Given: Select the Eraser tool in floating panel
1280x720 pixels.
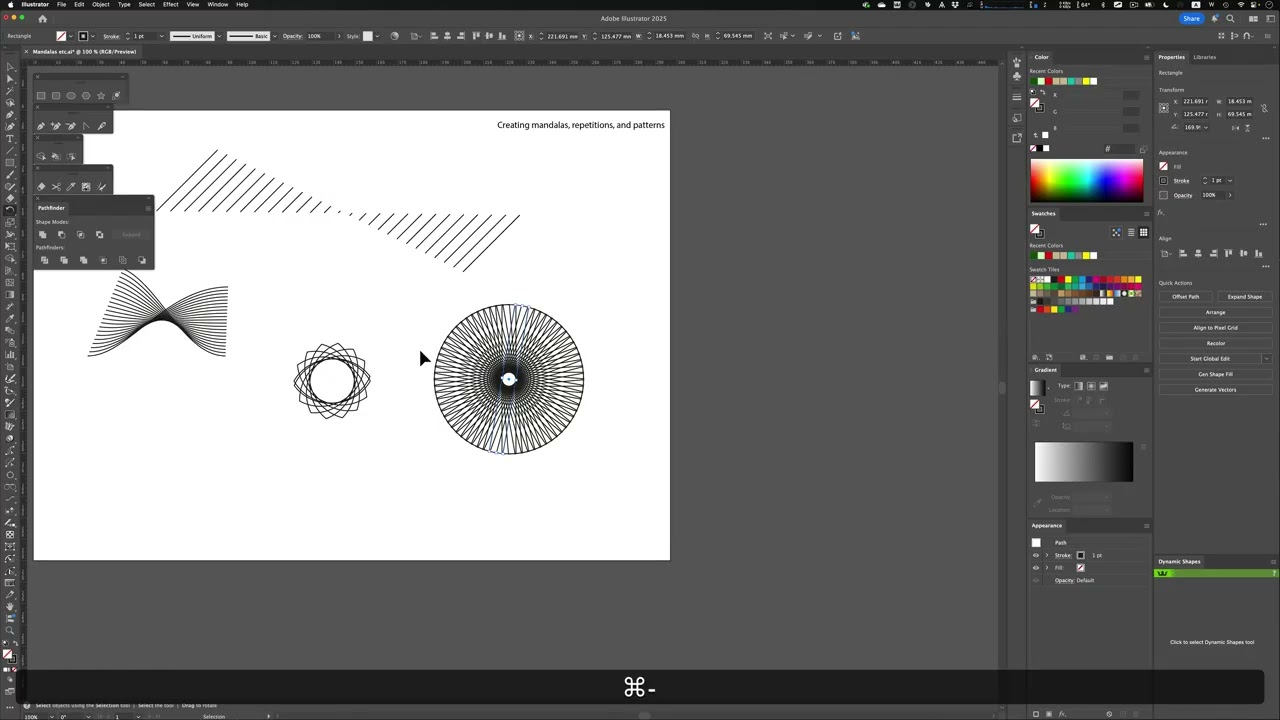Looking at the screenshot, I should tap(41, 187).
